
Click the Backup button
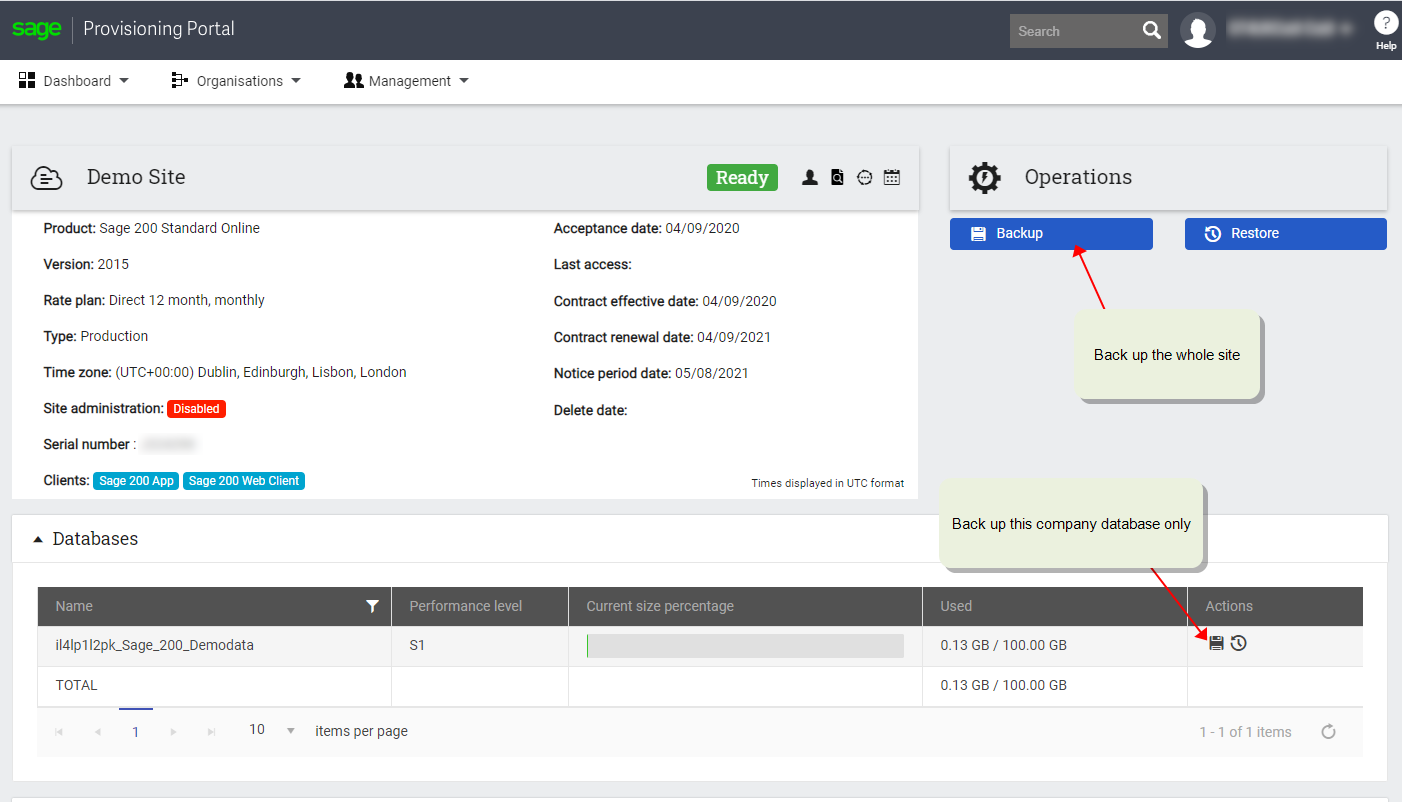click(1051, 234)
